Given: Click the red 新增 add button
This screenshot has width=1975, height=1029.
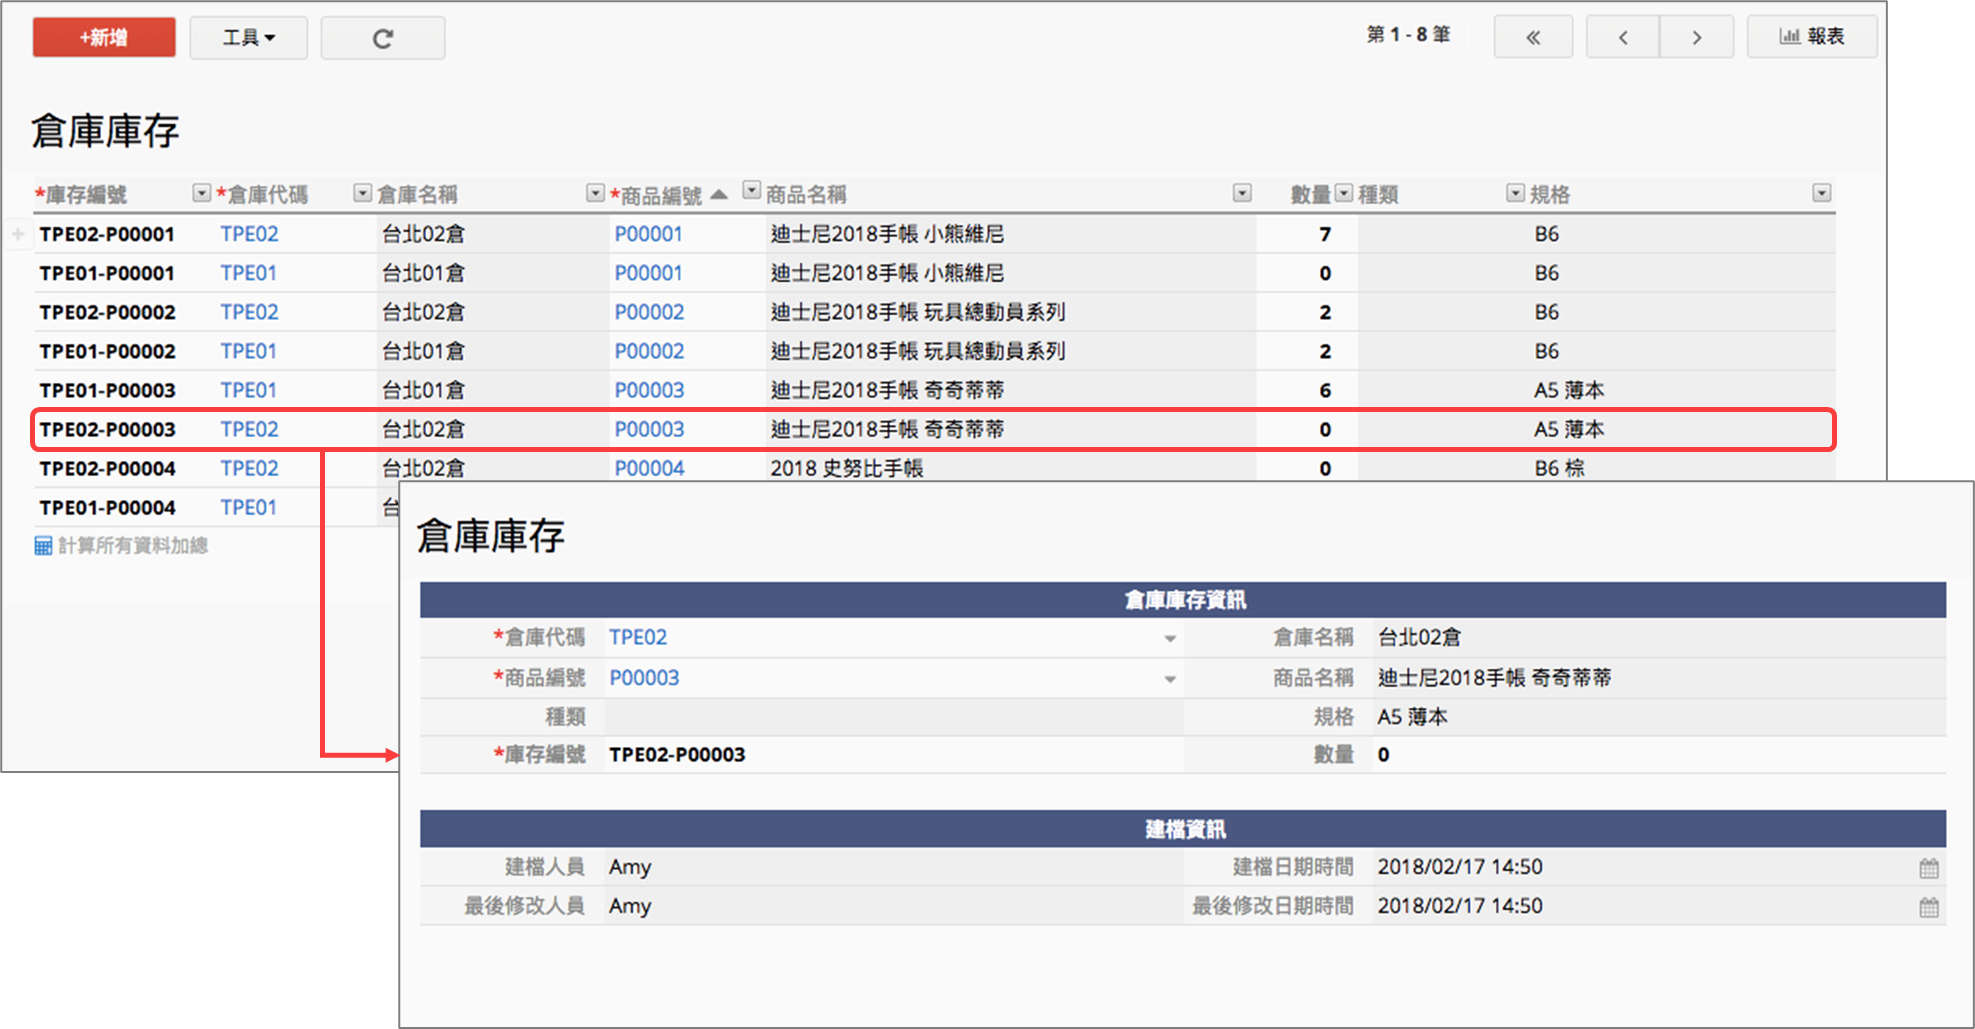Looking at the screenshot, I should tap(104, 38).
